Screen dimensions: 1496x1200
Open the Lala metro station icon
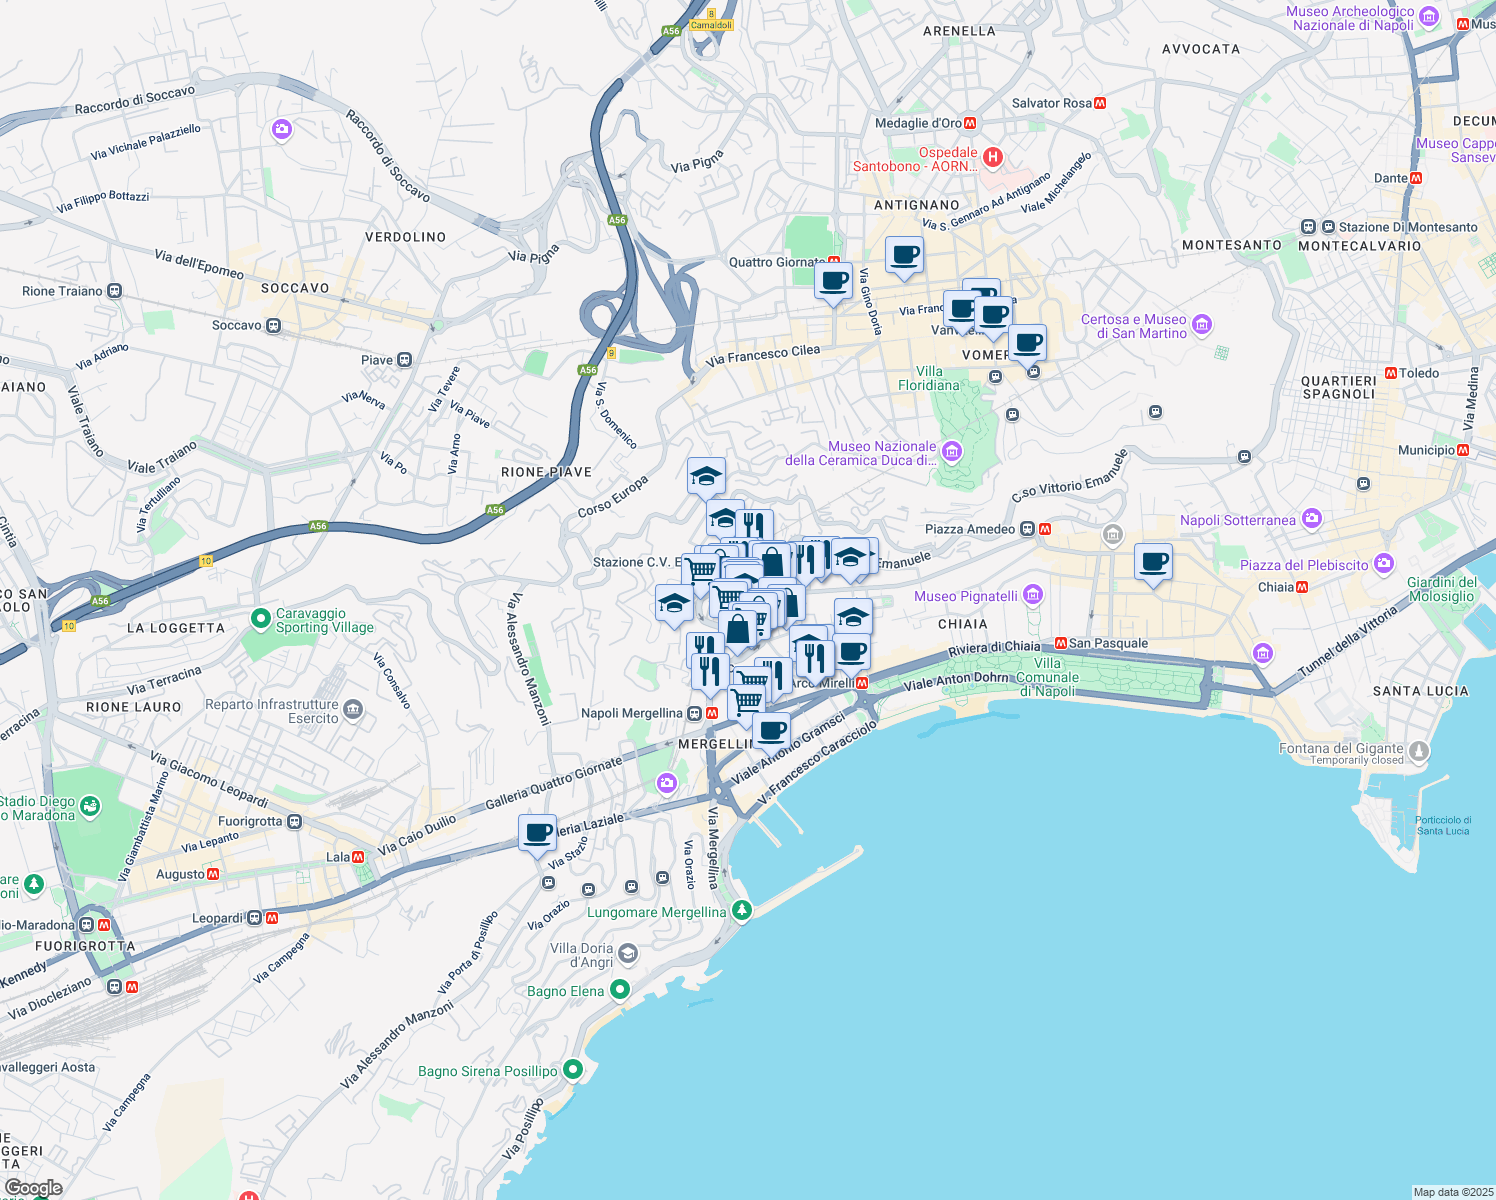tap(358, 857)
